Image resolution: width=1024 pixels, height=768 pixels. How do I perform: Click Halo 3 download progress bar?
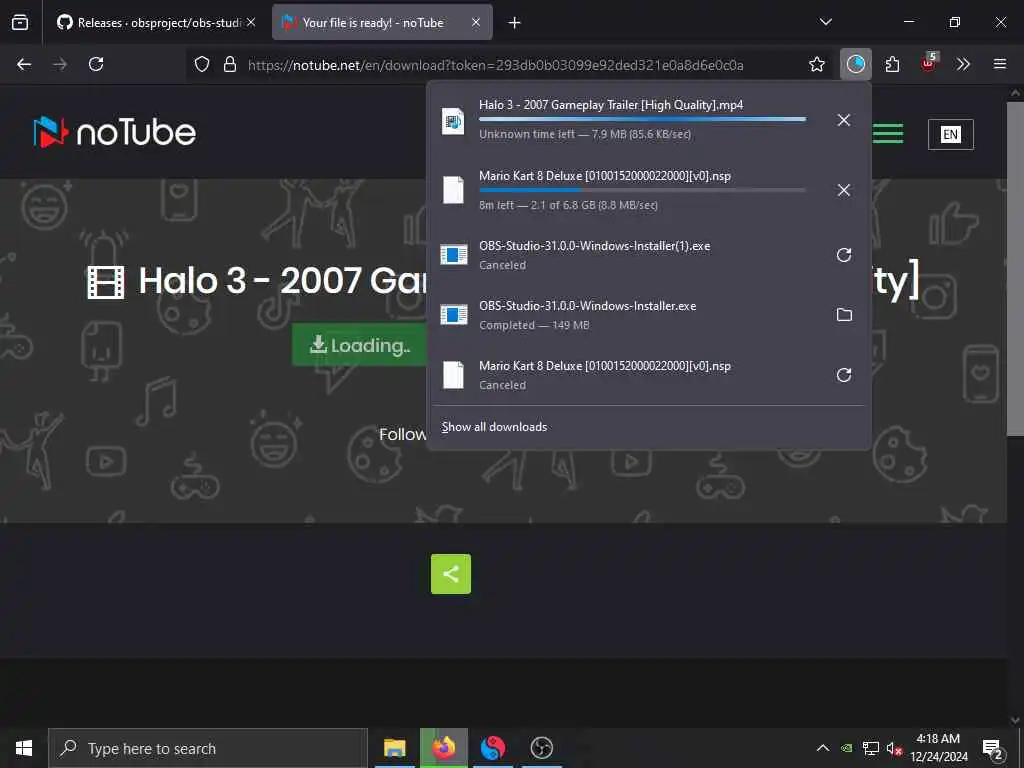(x=643, y=120)
